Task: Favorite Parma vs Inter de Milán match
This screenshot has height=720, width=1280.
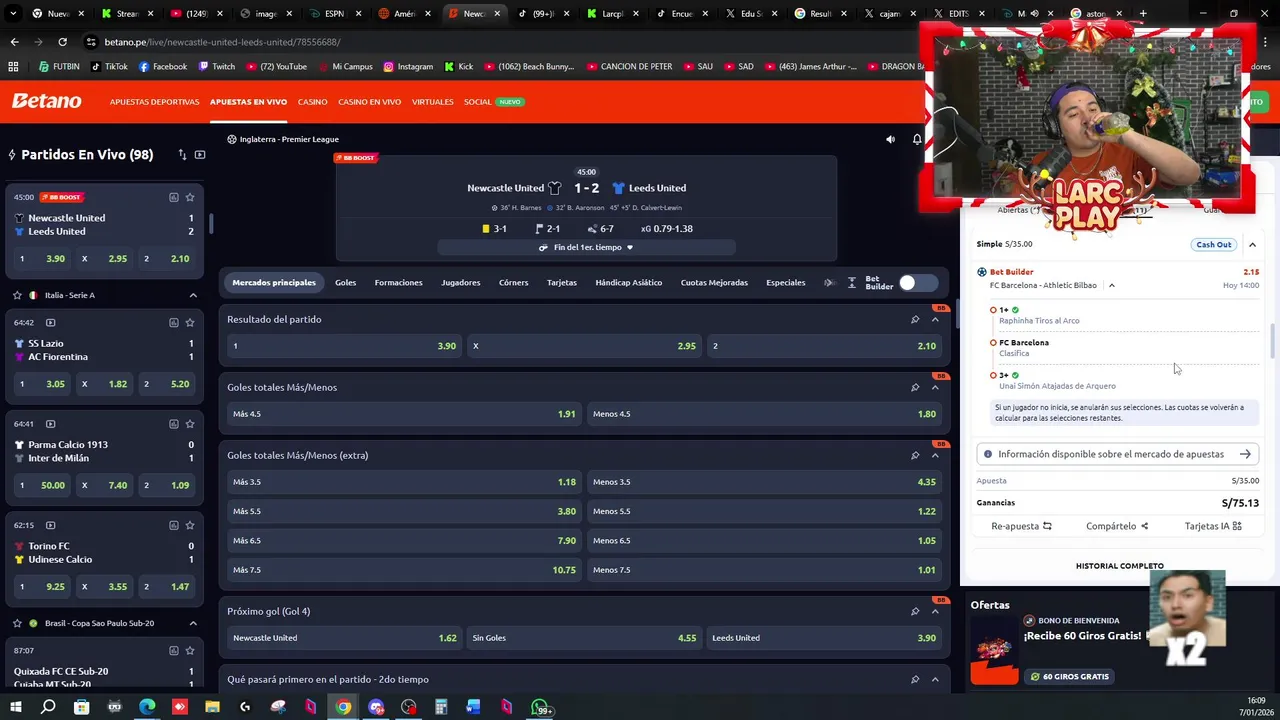Action: pyautogui.click(x=190, y=424)
